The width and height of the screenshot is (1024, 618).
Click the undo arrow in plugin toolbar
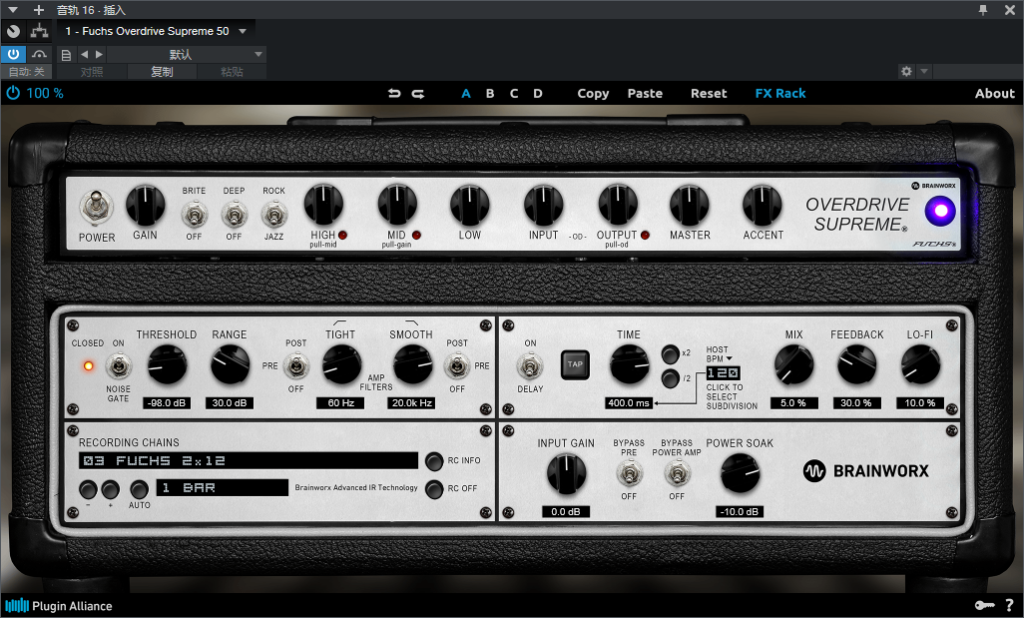394,93
